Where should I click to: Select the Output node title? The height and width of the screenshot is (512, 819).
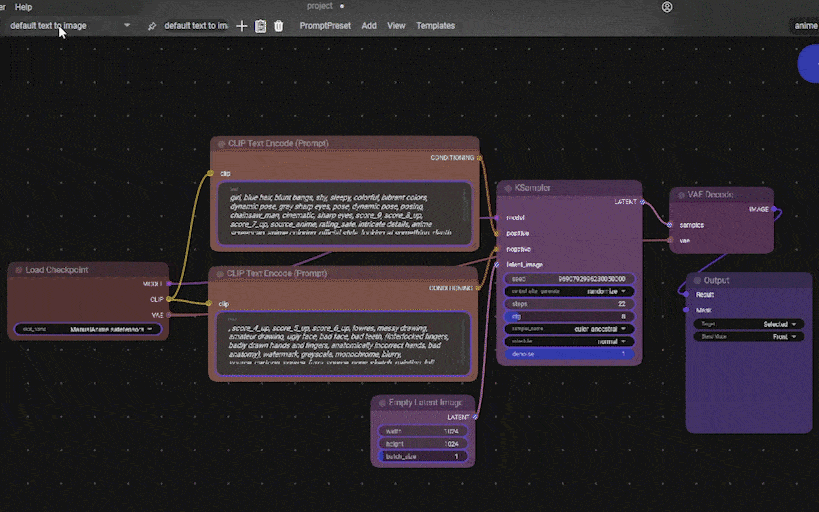coord(716,281)
